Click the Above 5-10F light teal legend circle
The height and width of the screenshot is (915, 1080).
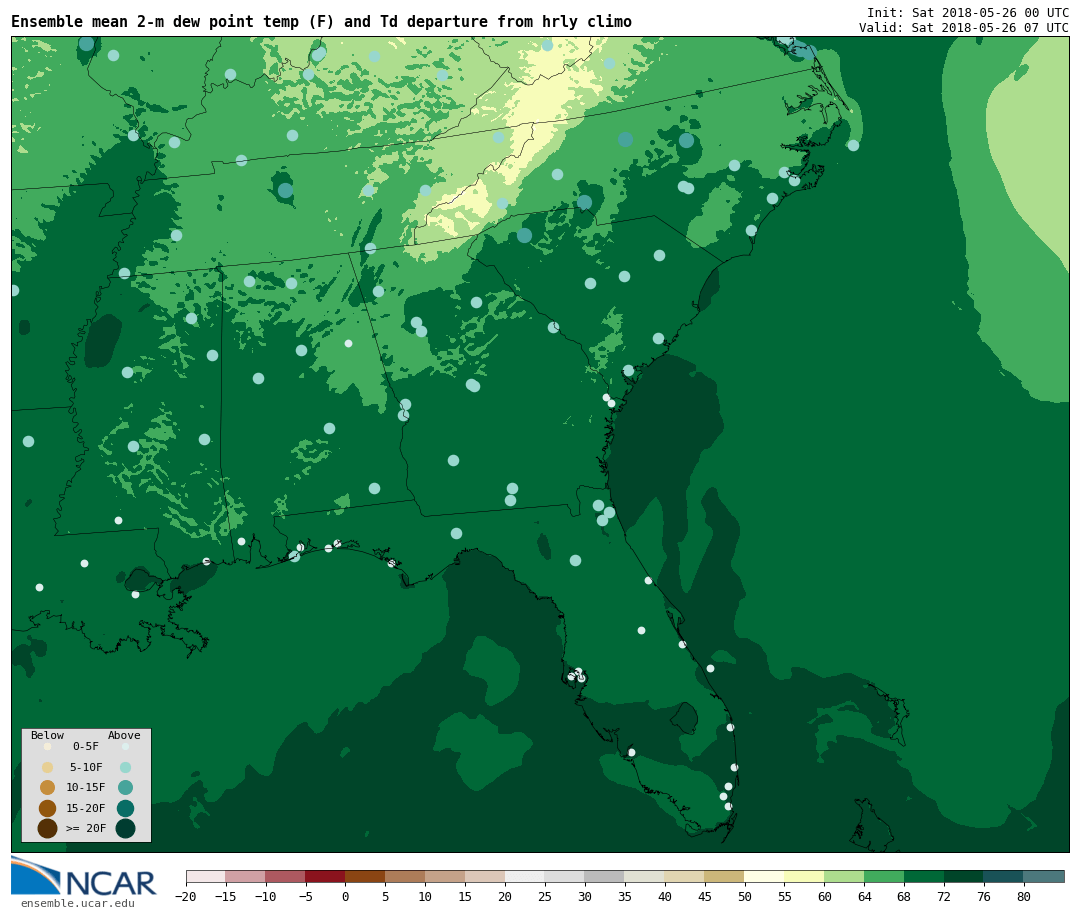[x=125, y=768]
